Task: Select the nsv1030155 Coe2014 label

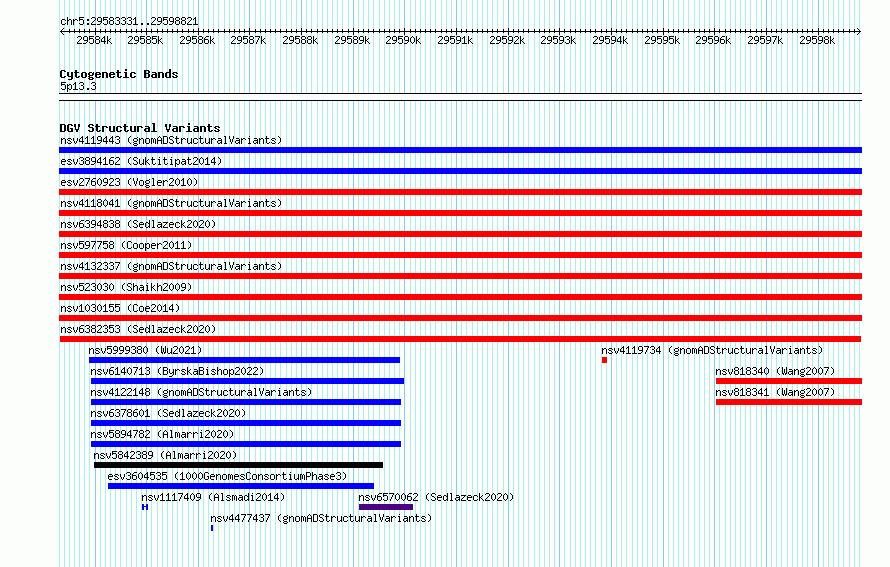Action: tap(120, 308)
